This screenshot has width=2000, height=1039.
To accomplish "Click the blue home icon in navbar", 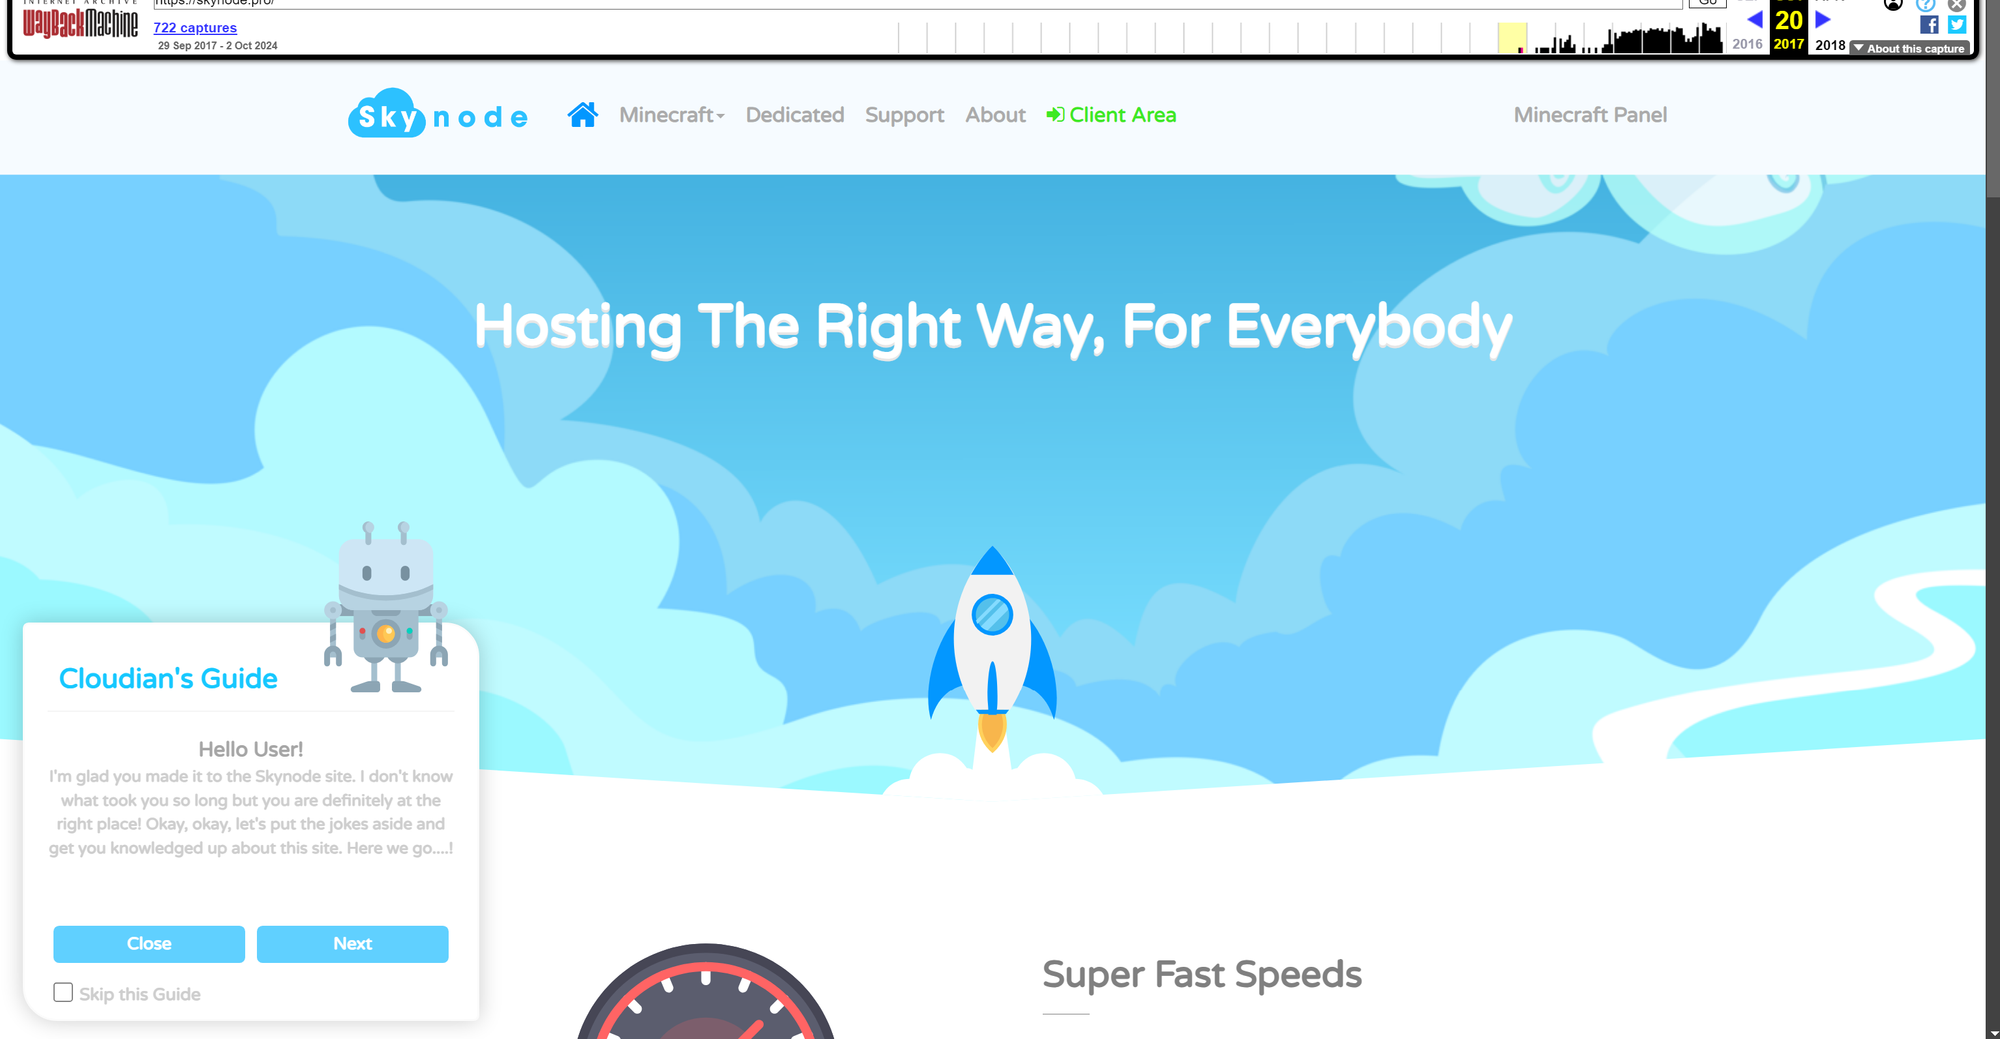I will pos(582,115).
